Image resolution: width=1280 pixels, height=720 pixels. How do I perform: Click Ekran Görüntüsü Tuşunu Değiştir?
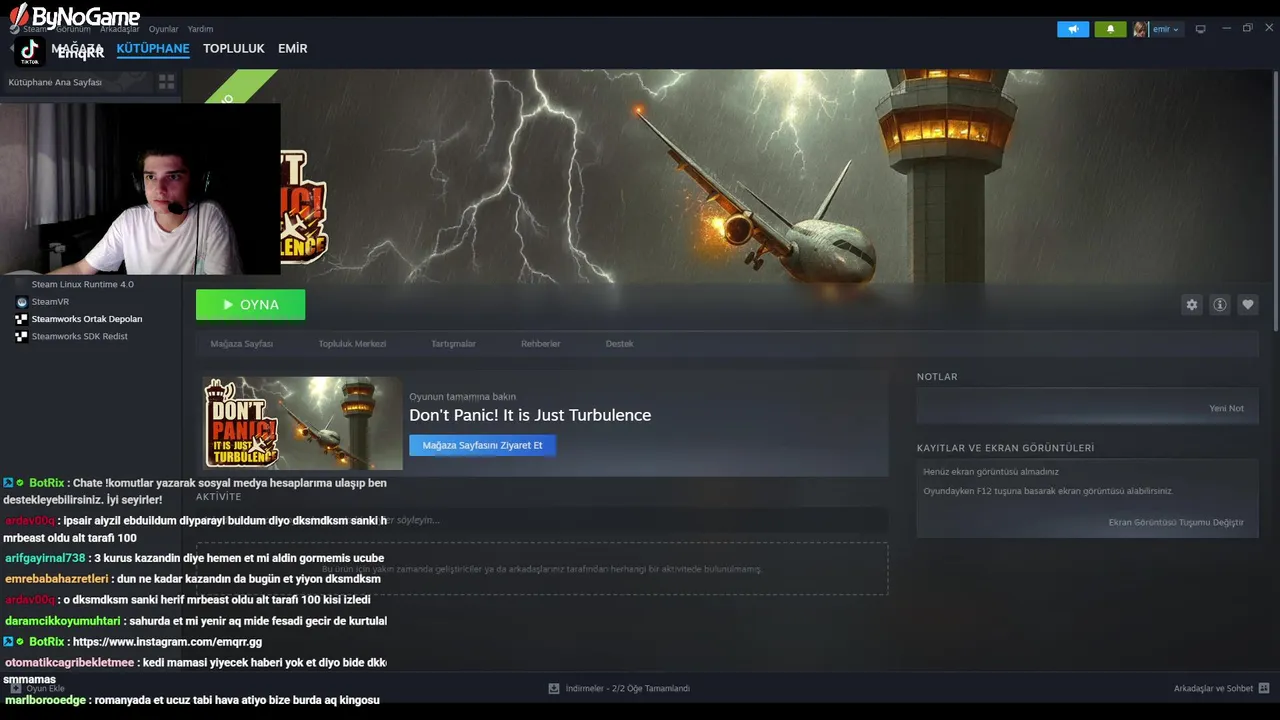pyautogui.click(x=1176, y=522)
